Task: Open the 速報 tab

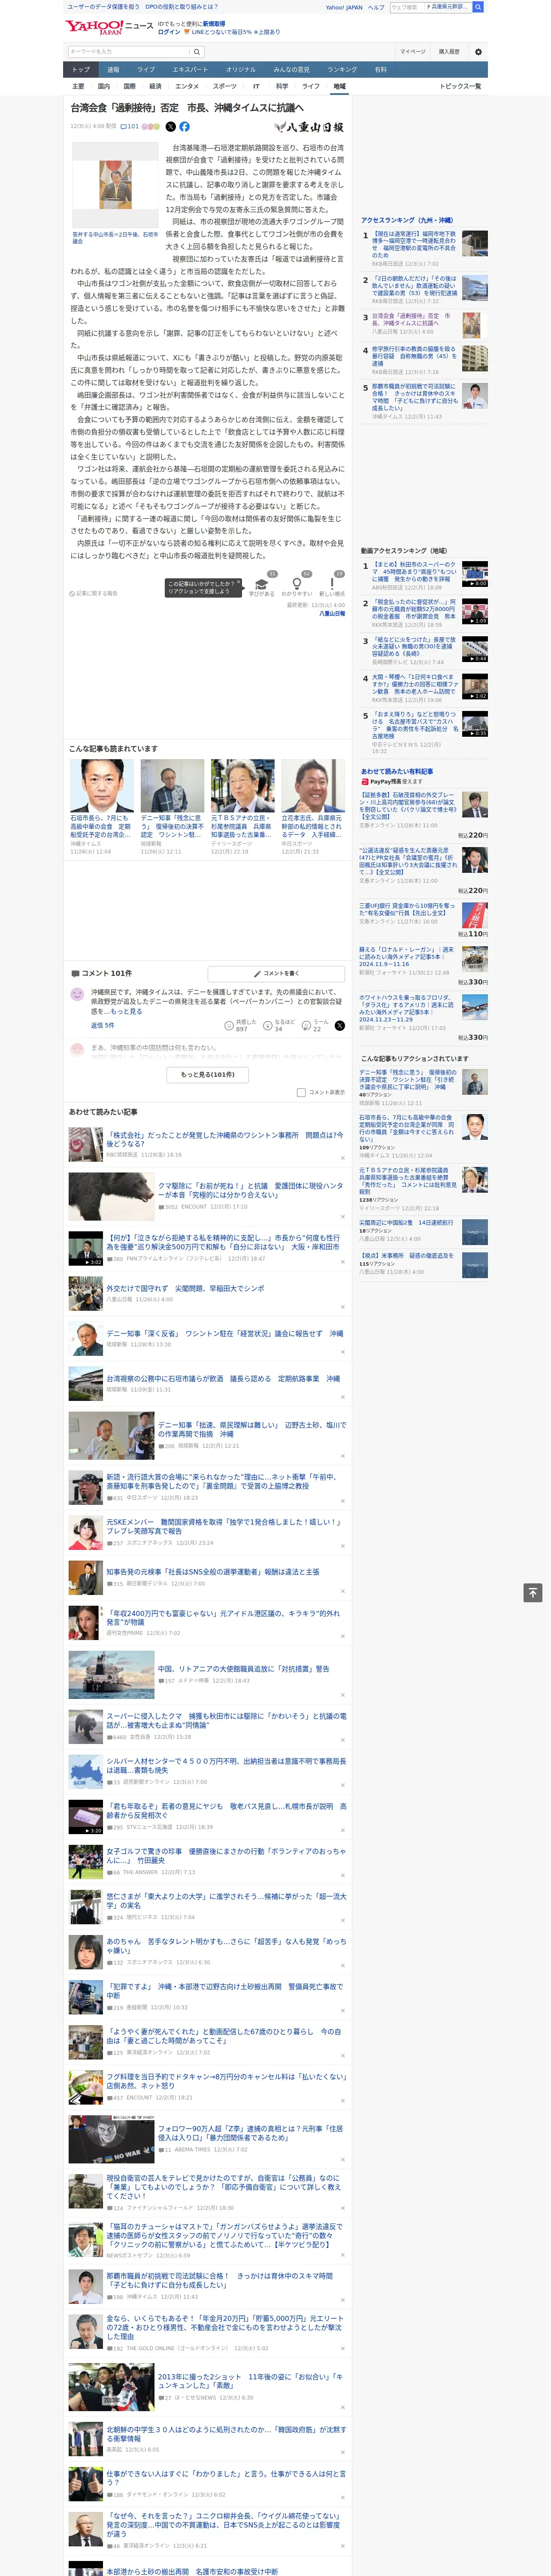Action: point(113,70)
